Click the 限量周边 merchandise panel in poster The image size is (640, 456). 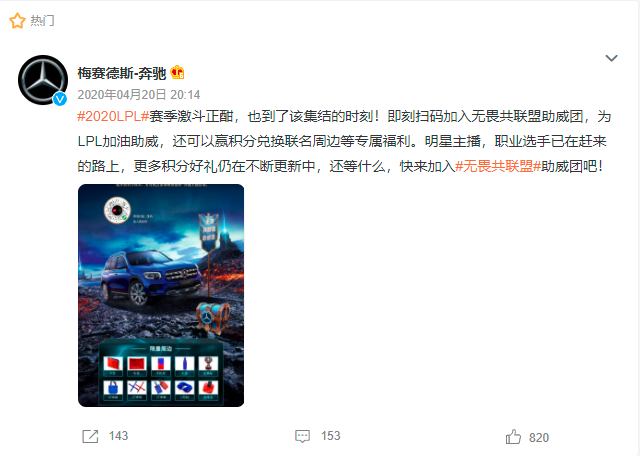point(161,372)
